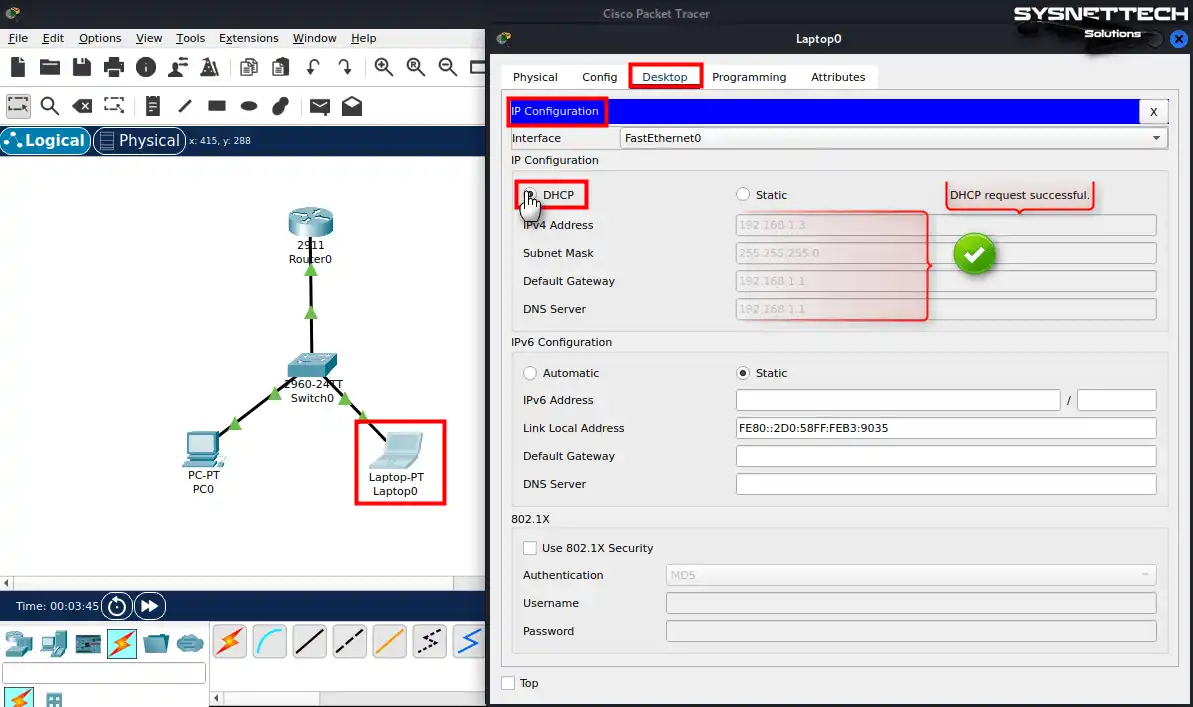Select the Network Devices category icon
The height and width of the screenshot is (707, 1193).
tap(19, 644)
